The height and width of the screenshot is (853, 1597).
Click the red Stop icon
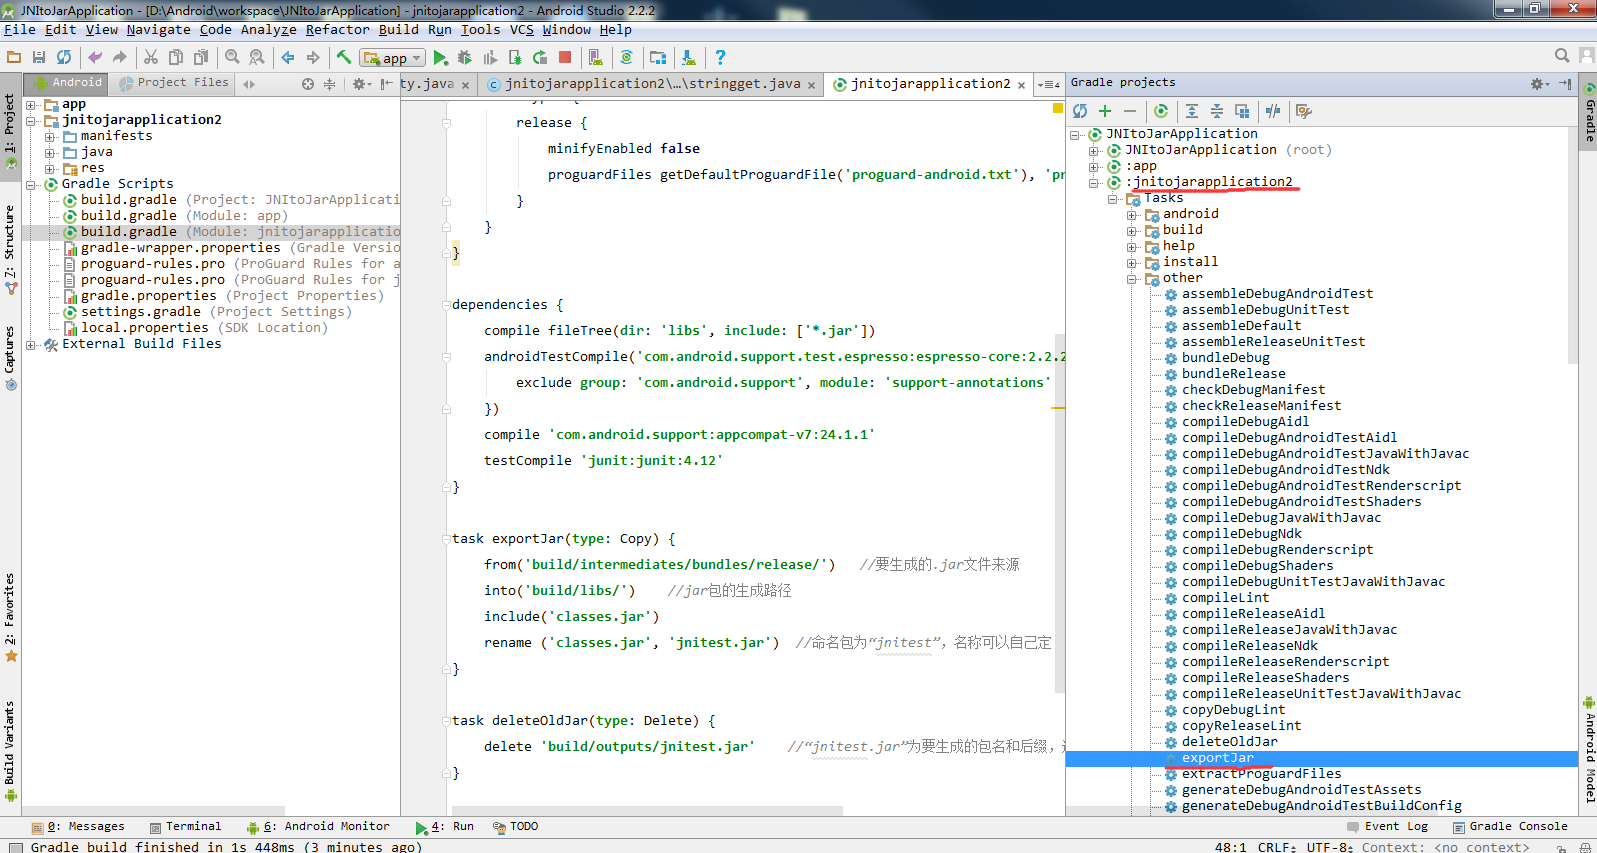click(x=565, y=58)
